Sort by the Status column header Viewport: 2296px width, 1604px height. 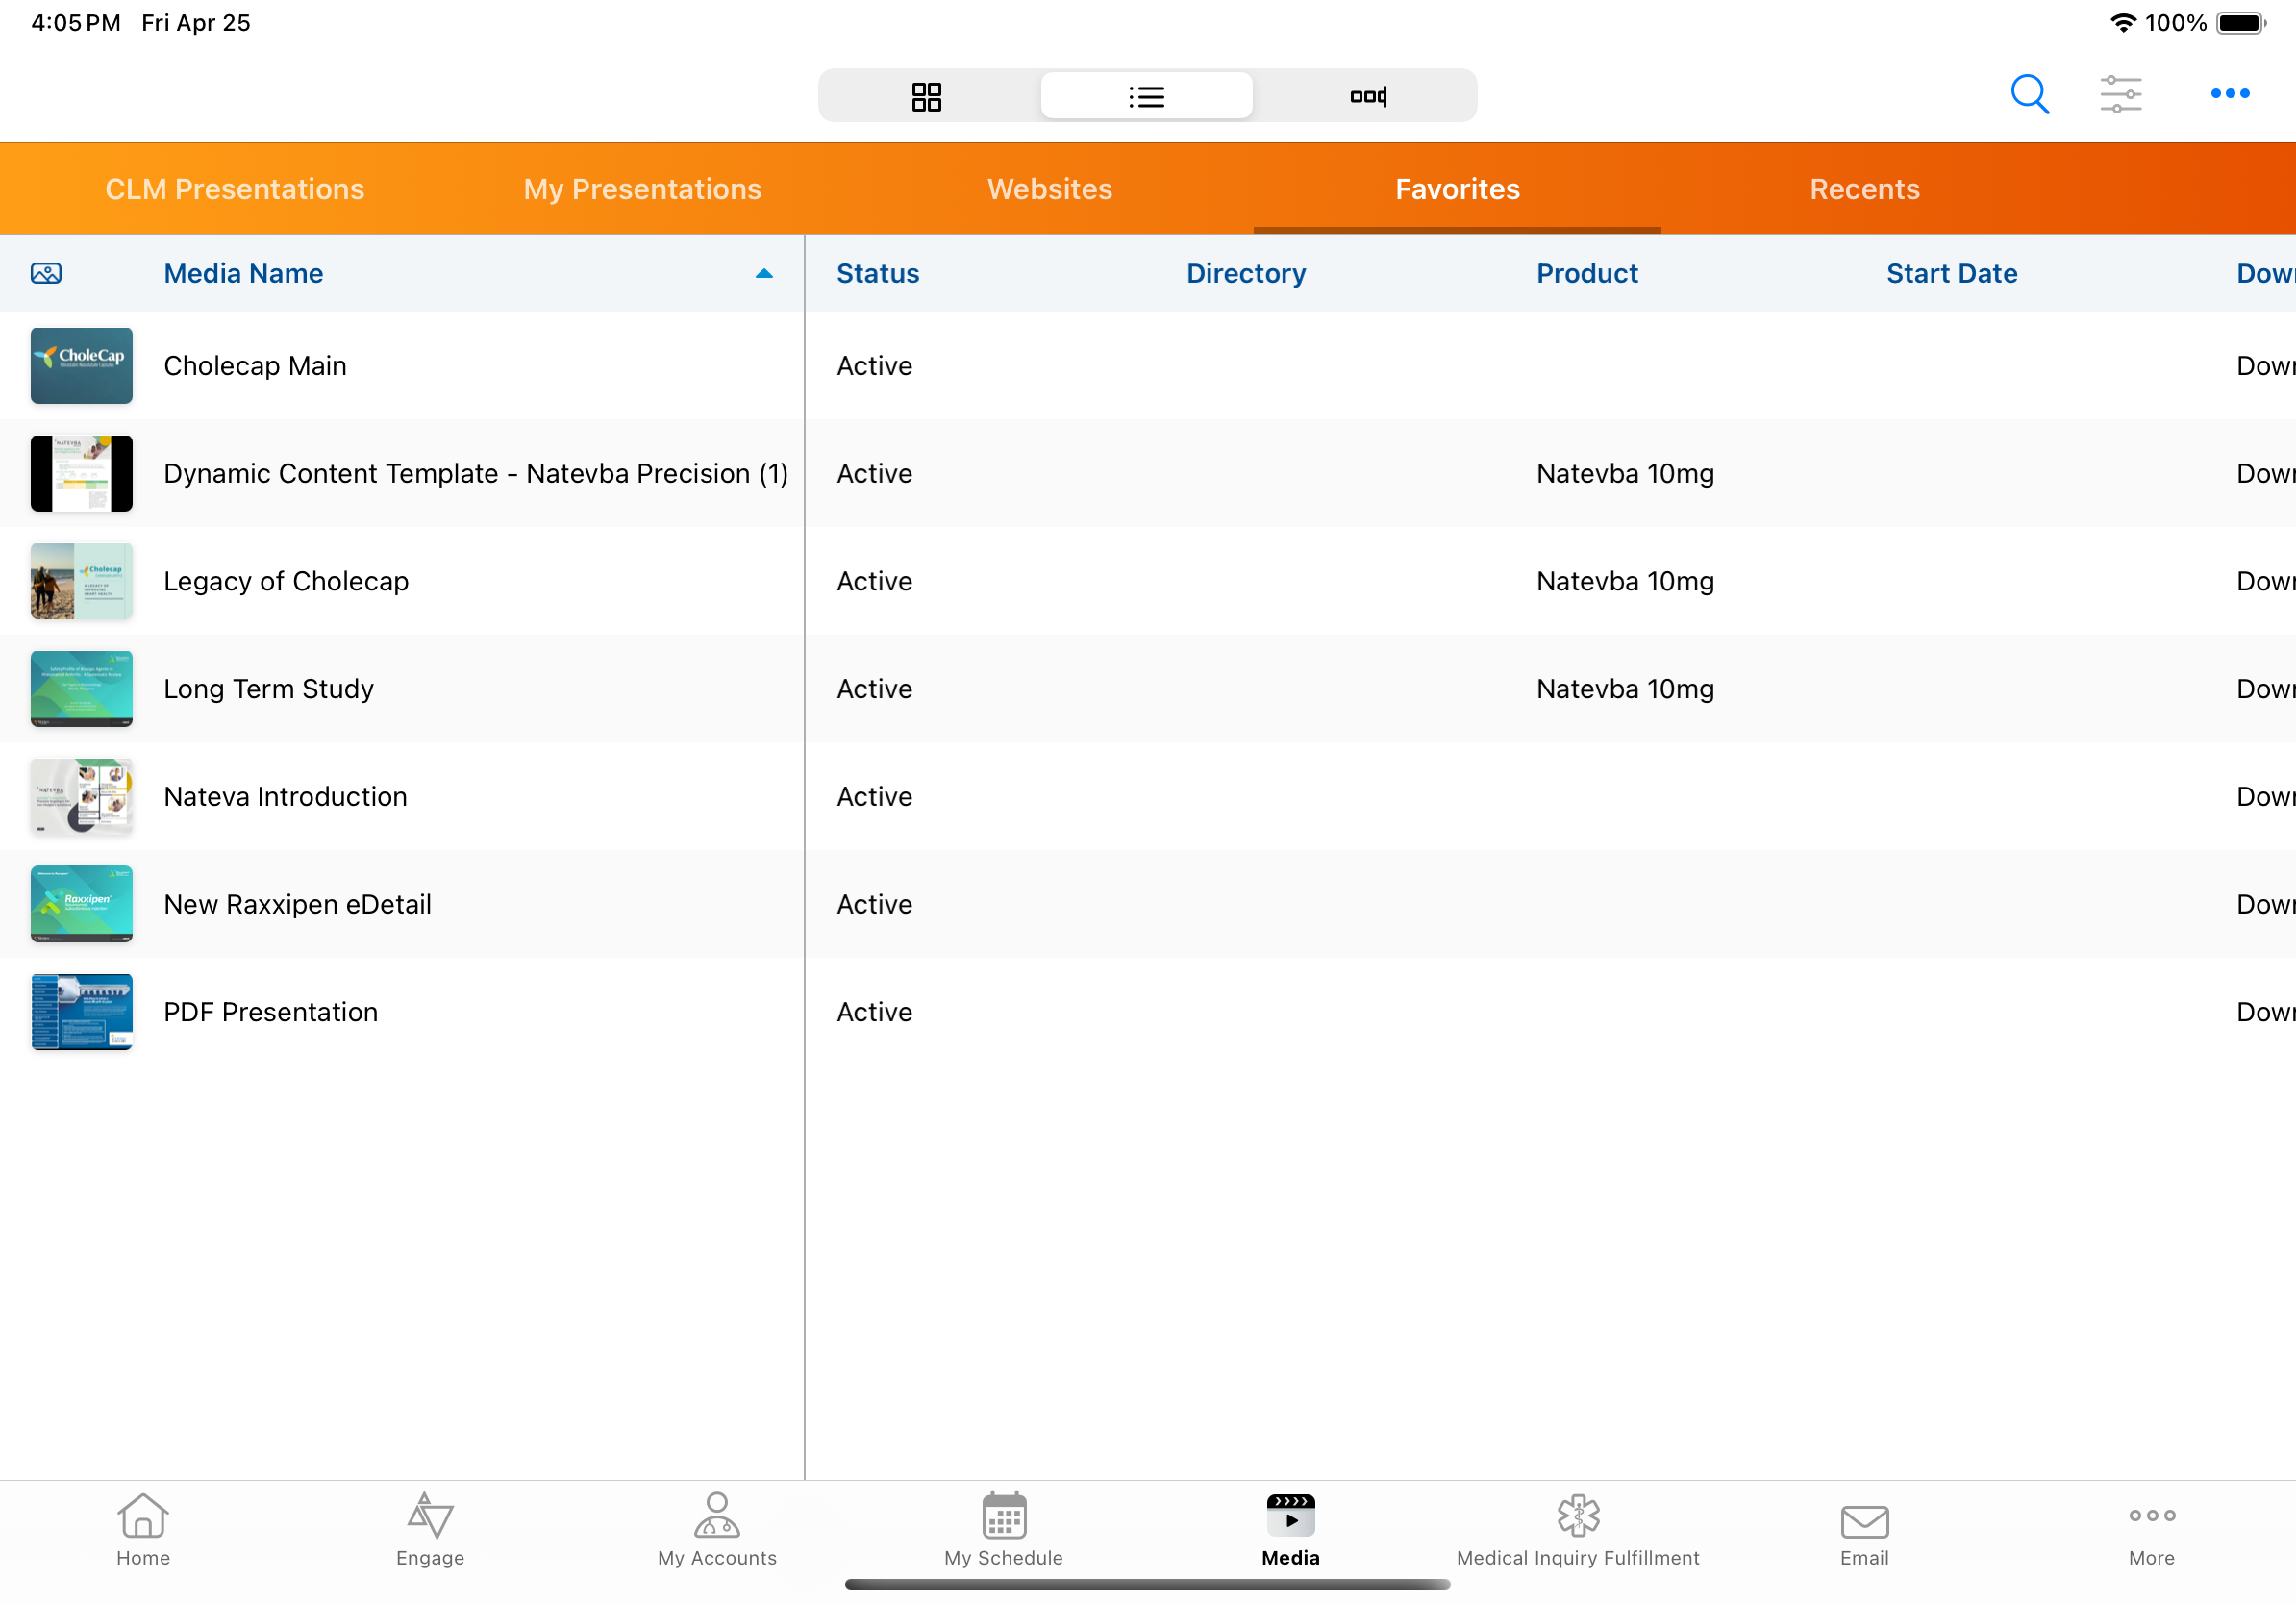point(877,273)
